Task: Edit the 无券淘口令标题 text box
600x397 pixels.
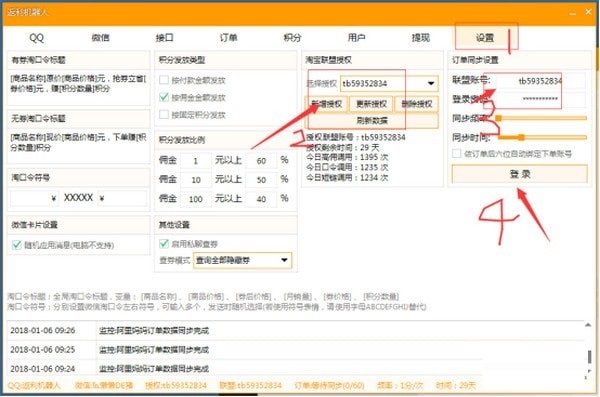Action: [x=78, y=146]
